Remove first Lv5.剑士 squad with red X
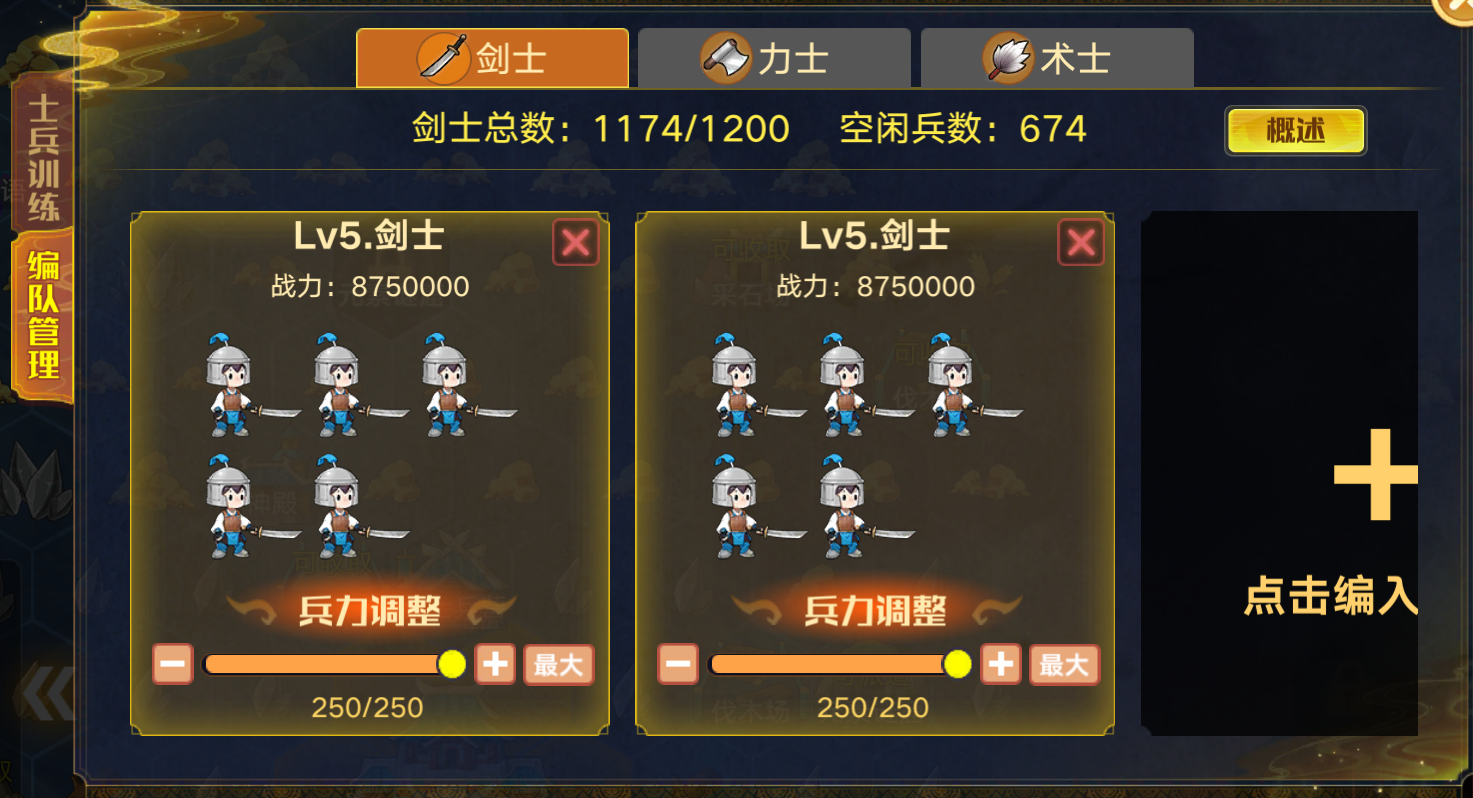The height and width of the screenshot is (798, 1473). (576, 242)
